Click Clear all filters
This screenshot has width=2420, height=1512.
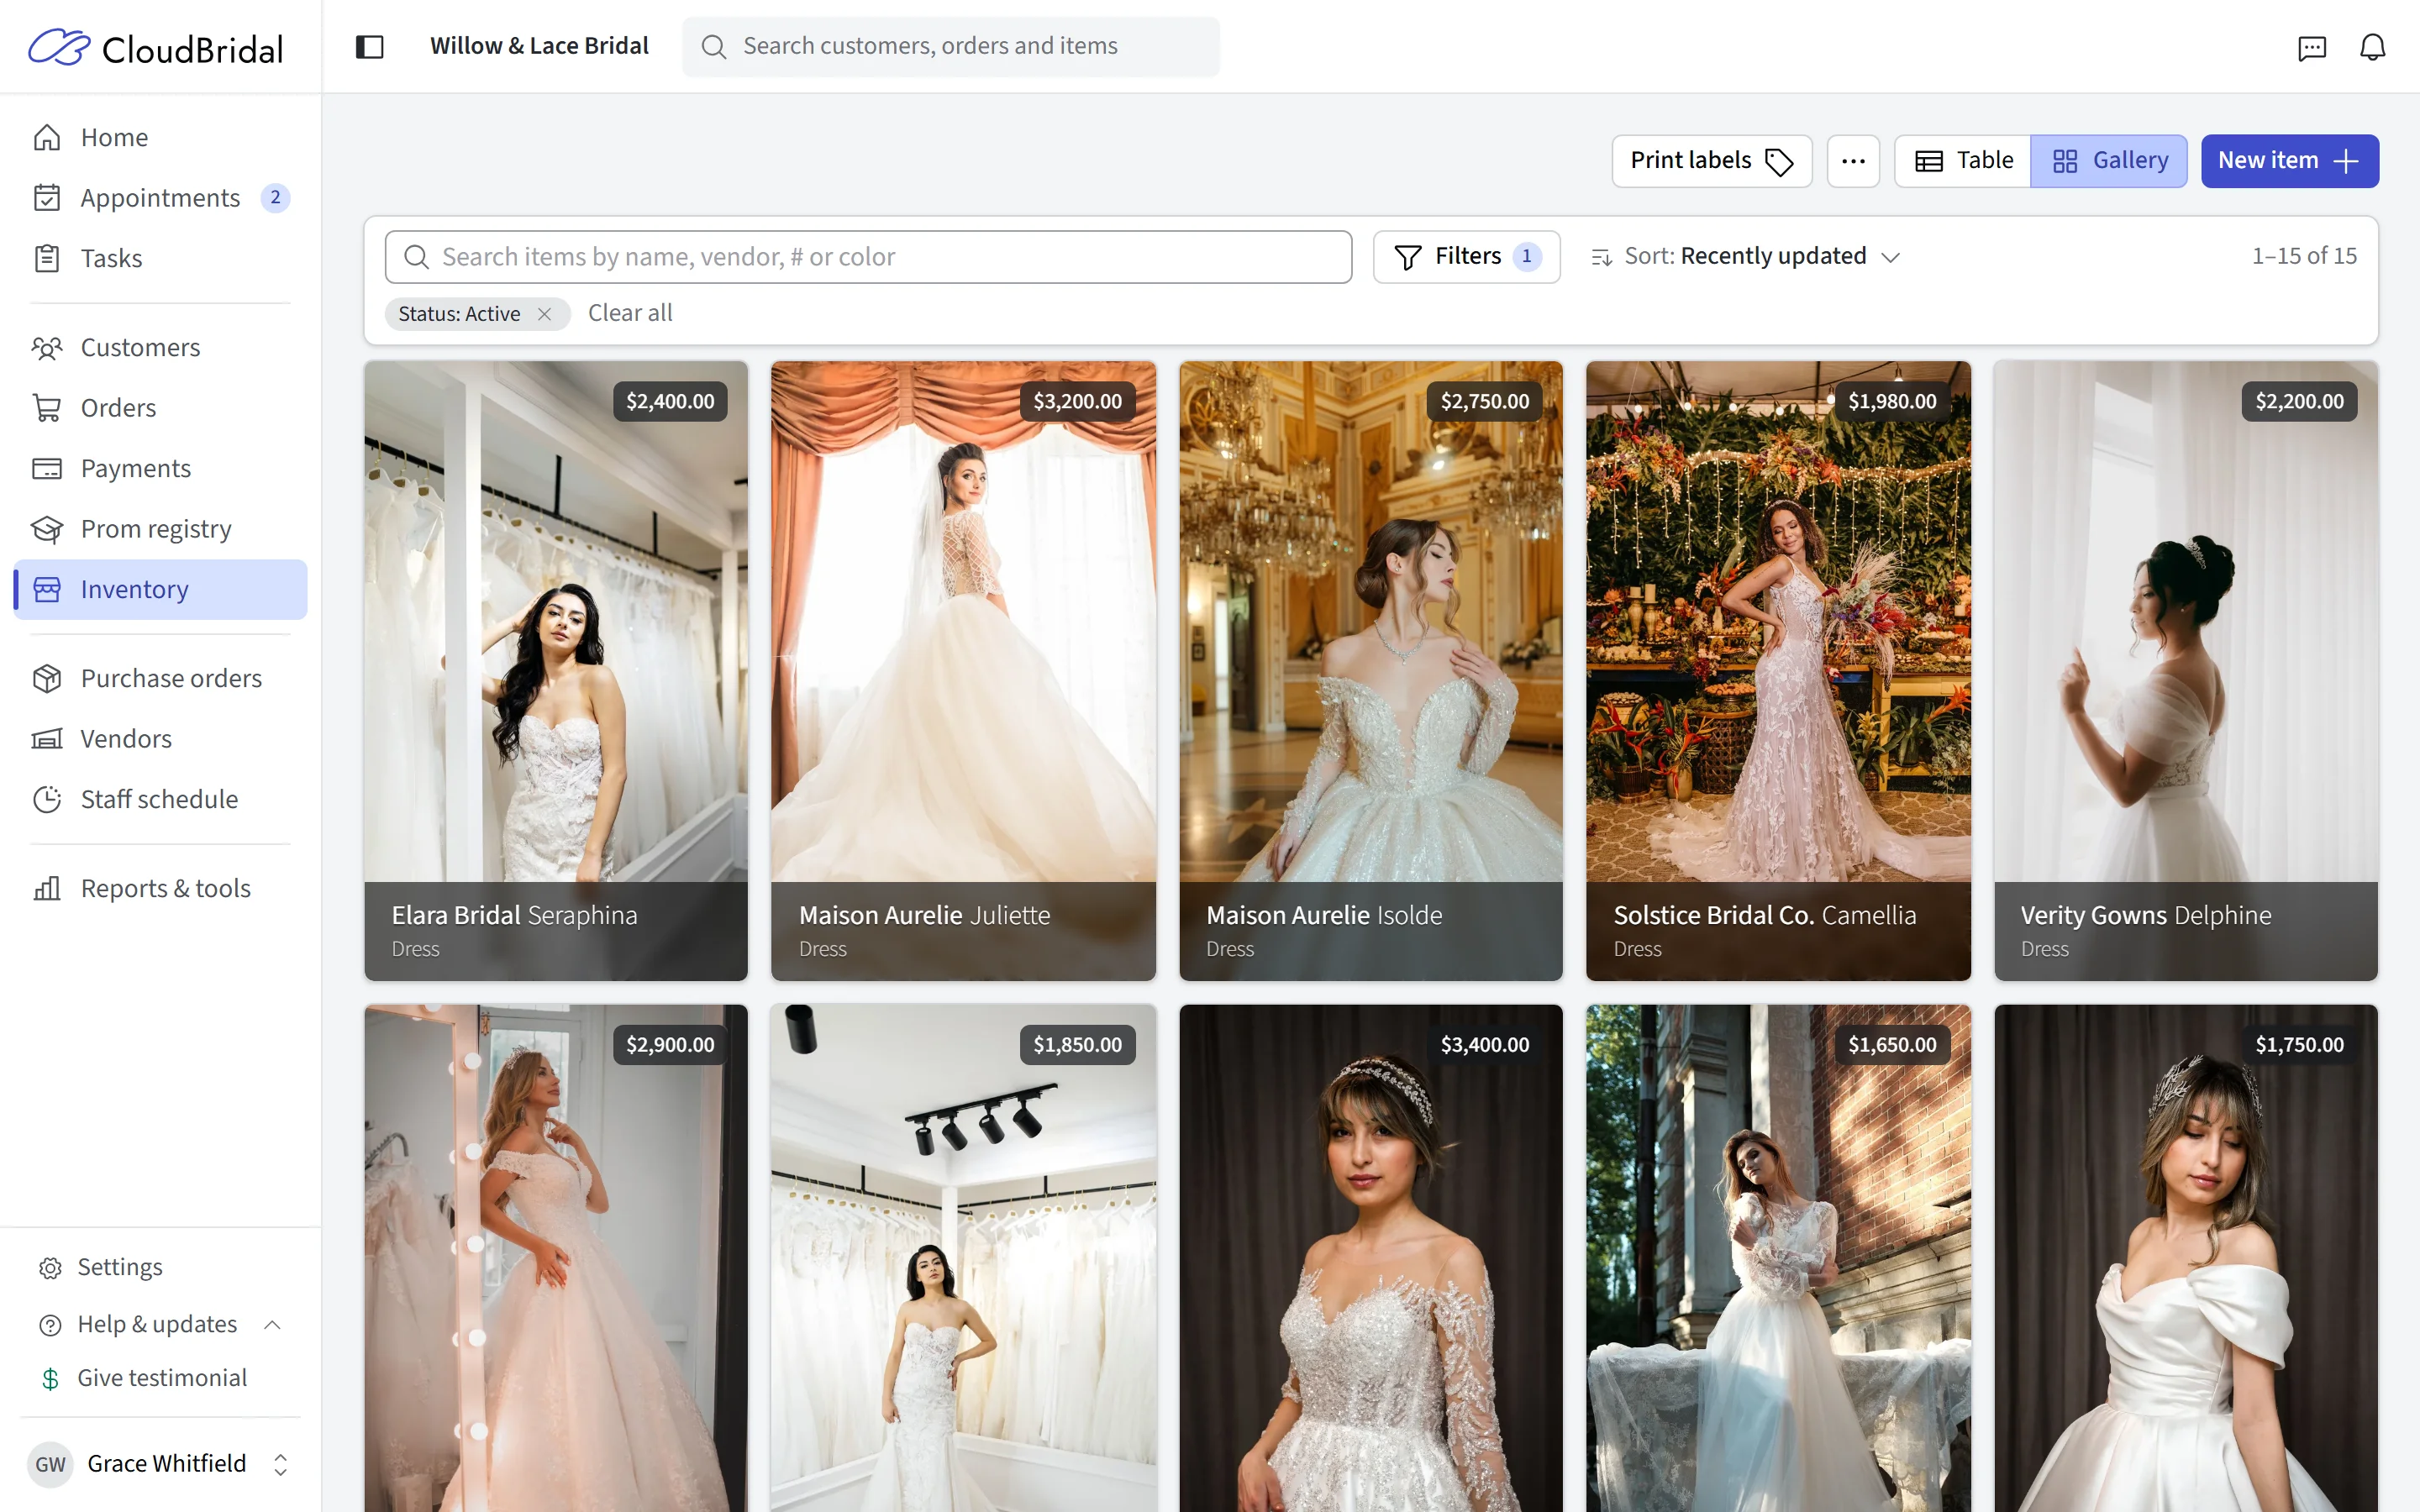(x=630, y=313)
